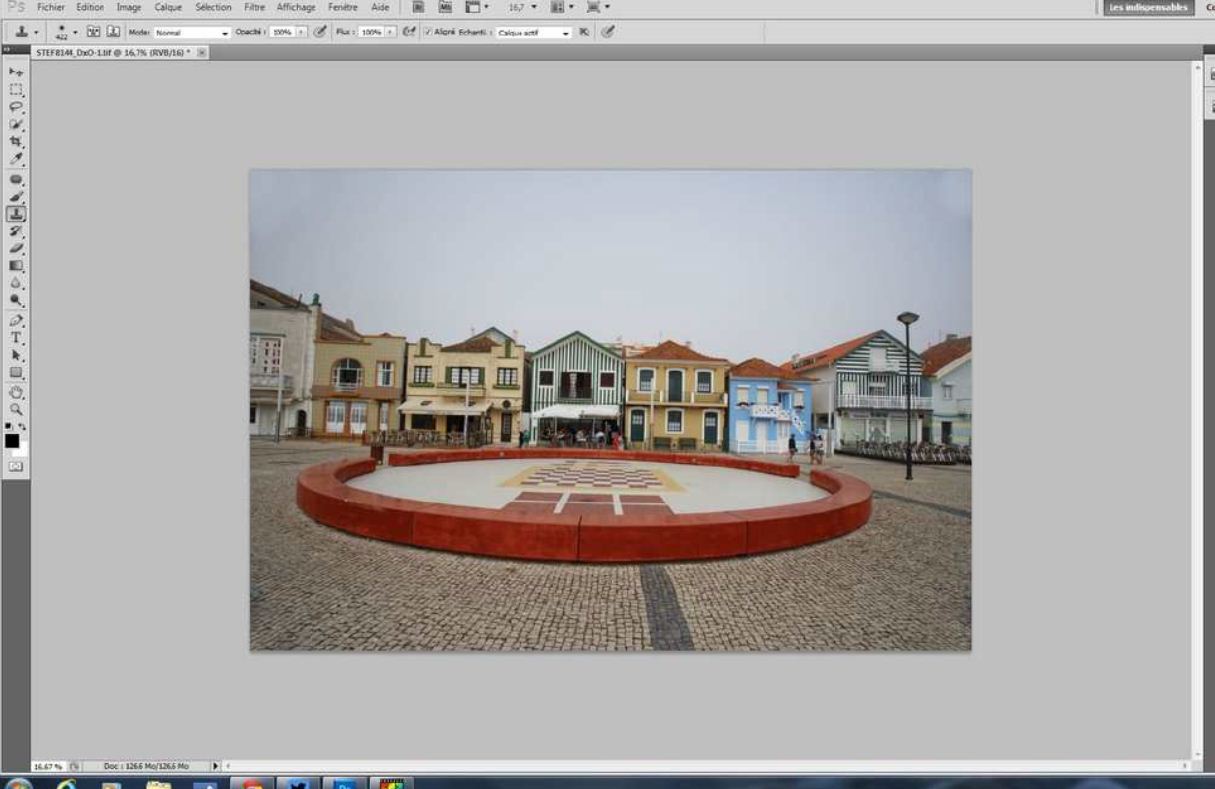Open the Calque menu

click(x=168, y=7)
